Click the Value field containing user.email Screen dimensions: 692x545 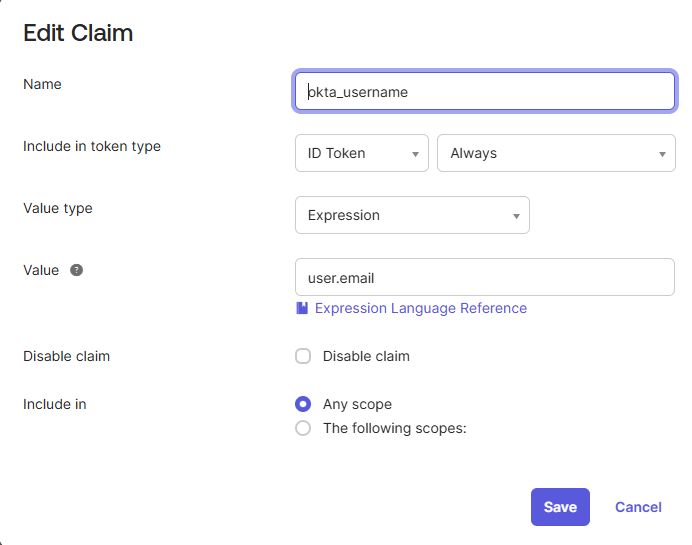(x=485, y=277)
